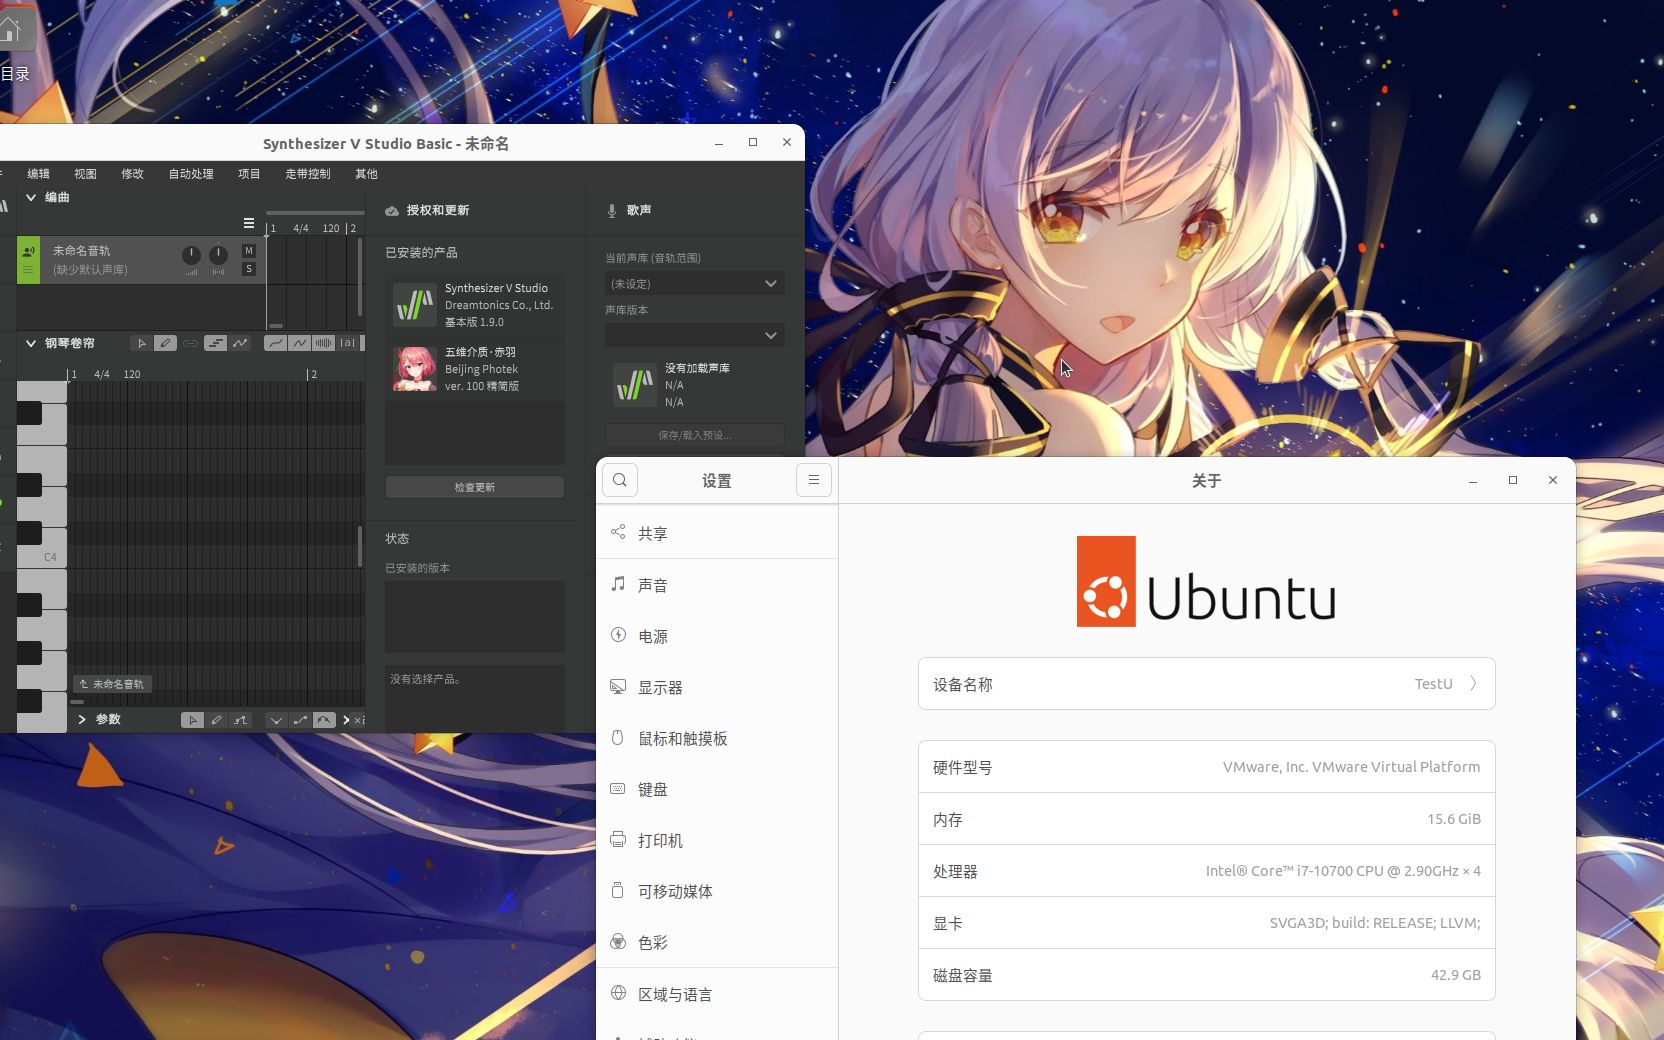Screen dimensions: 1664x1040
Task: Click the processor value Intel Core i7-10700
Action: [1343, 871]
